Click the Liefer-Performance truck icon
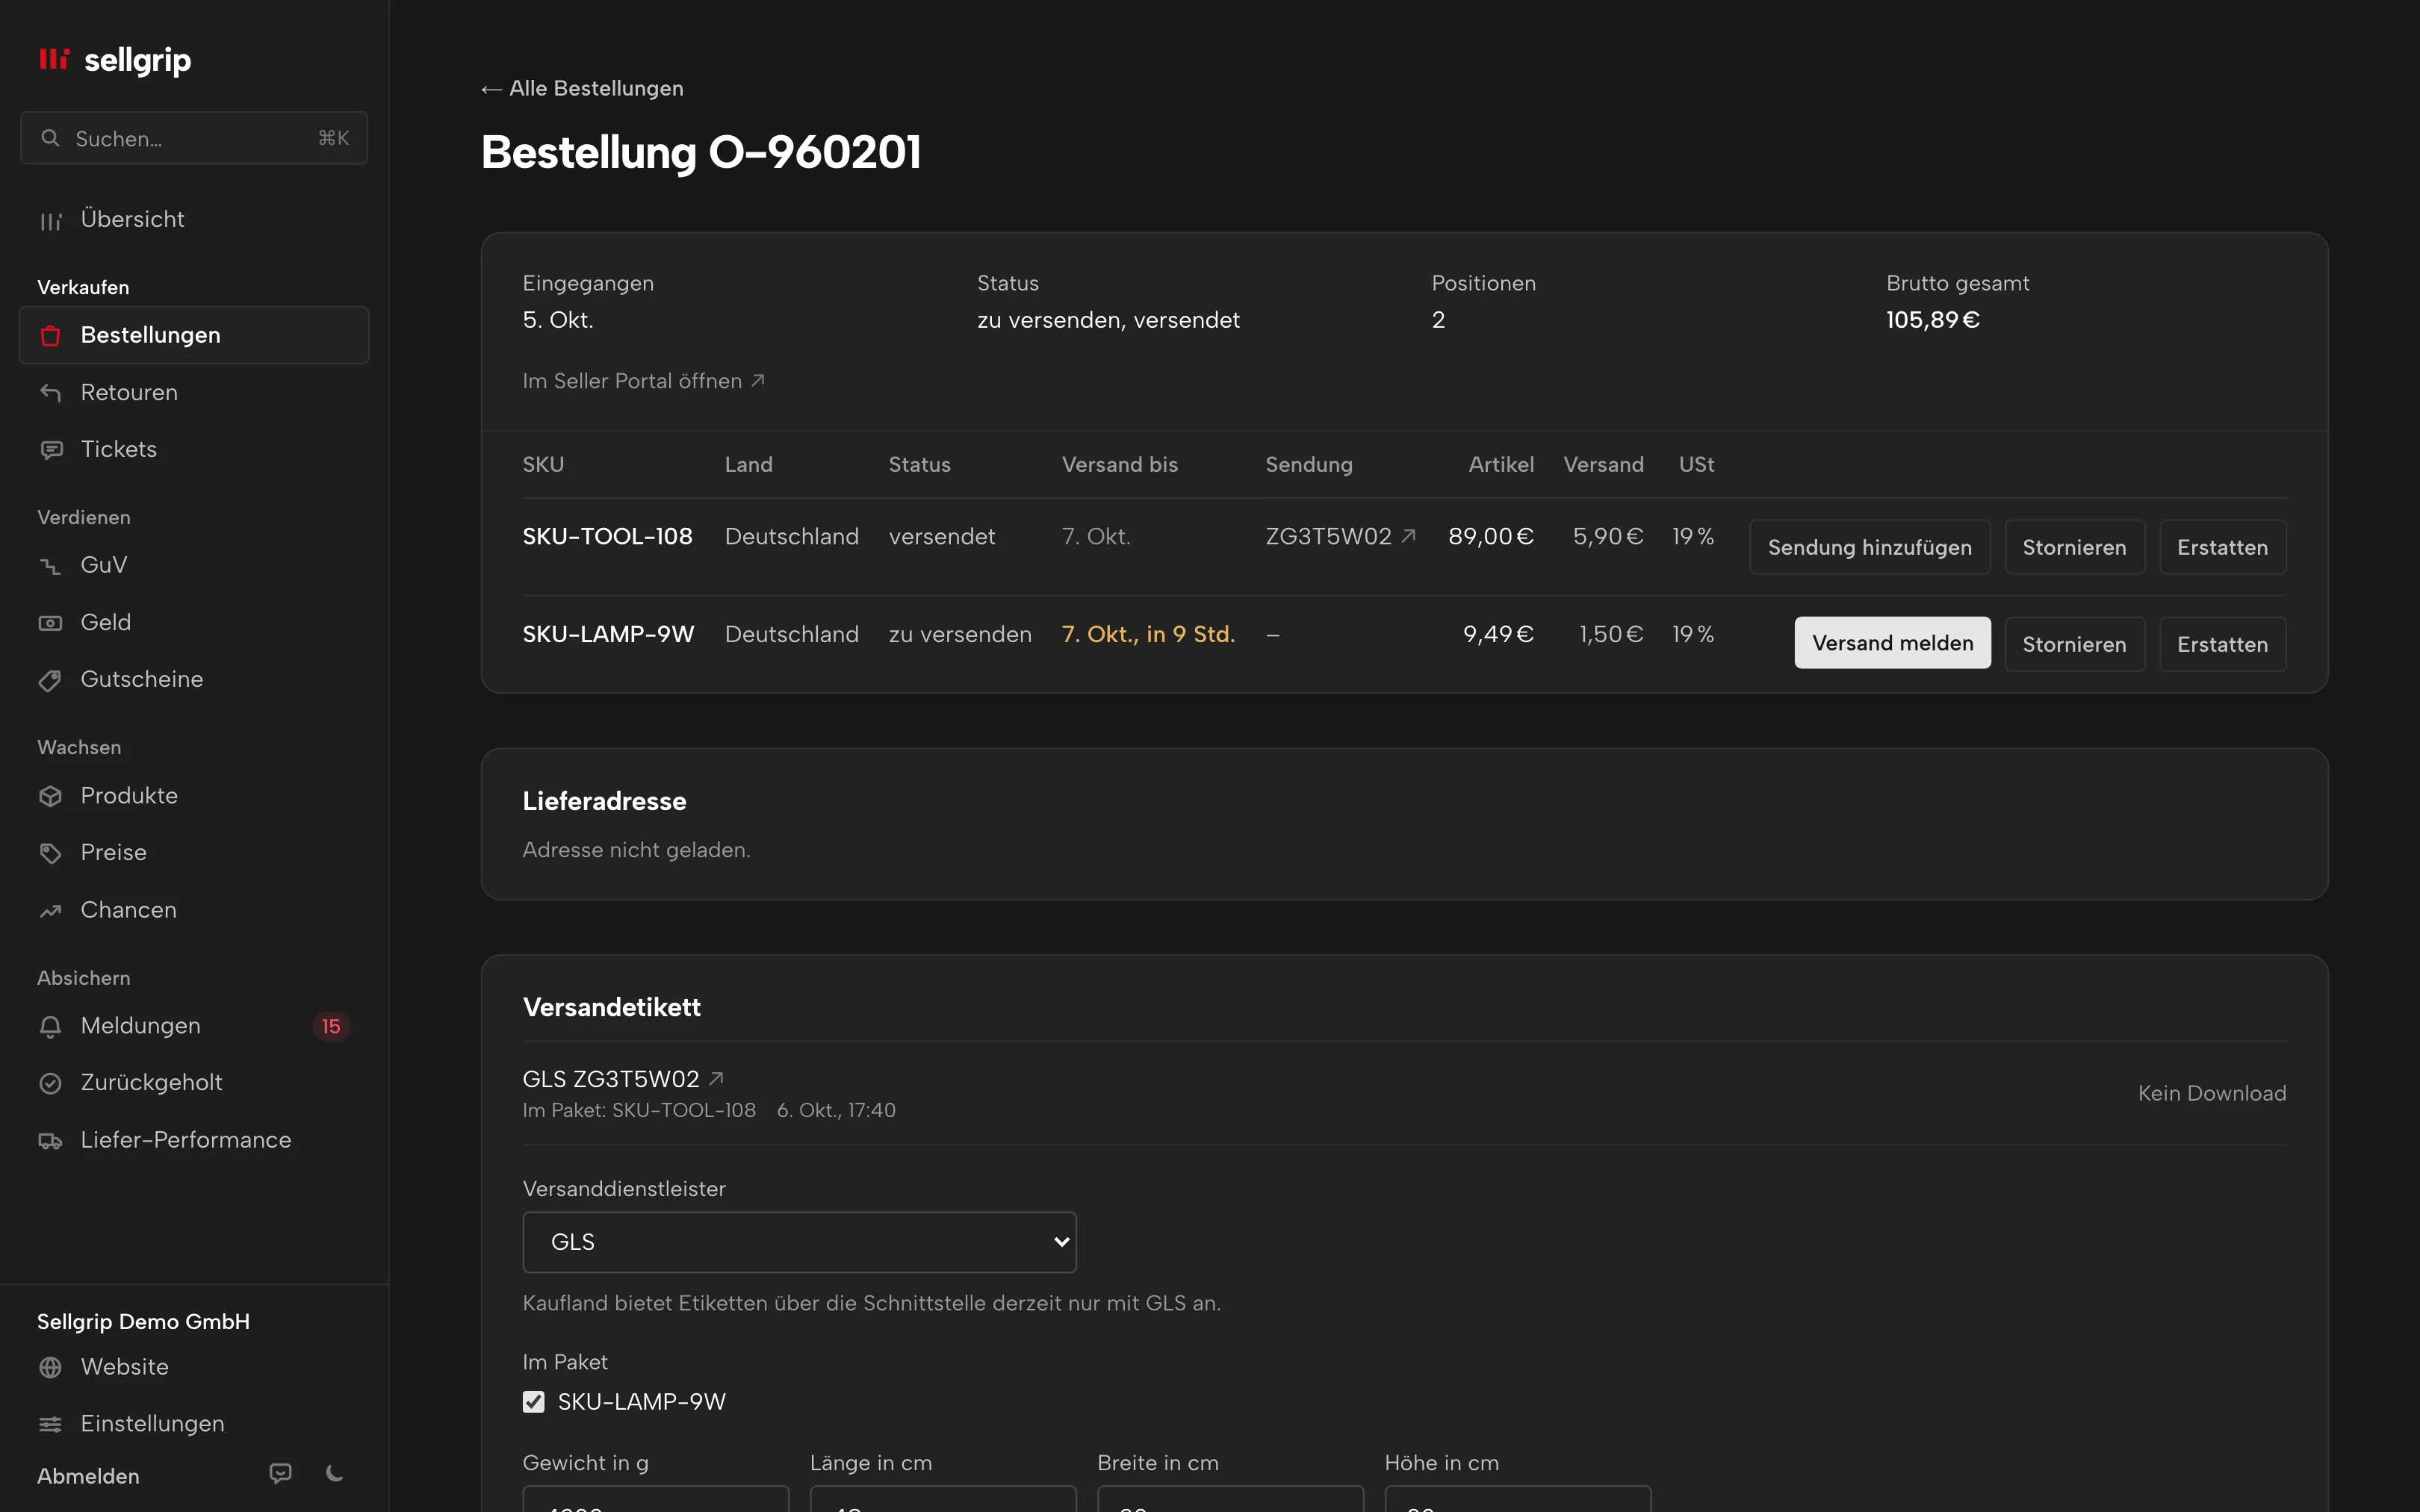Viewport: 2420px width, 1512px height. point(50,1140)
